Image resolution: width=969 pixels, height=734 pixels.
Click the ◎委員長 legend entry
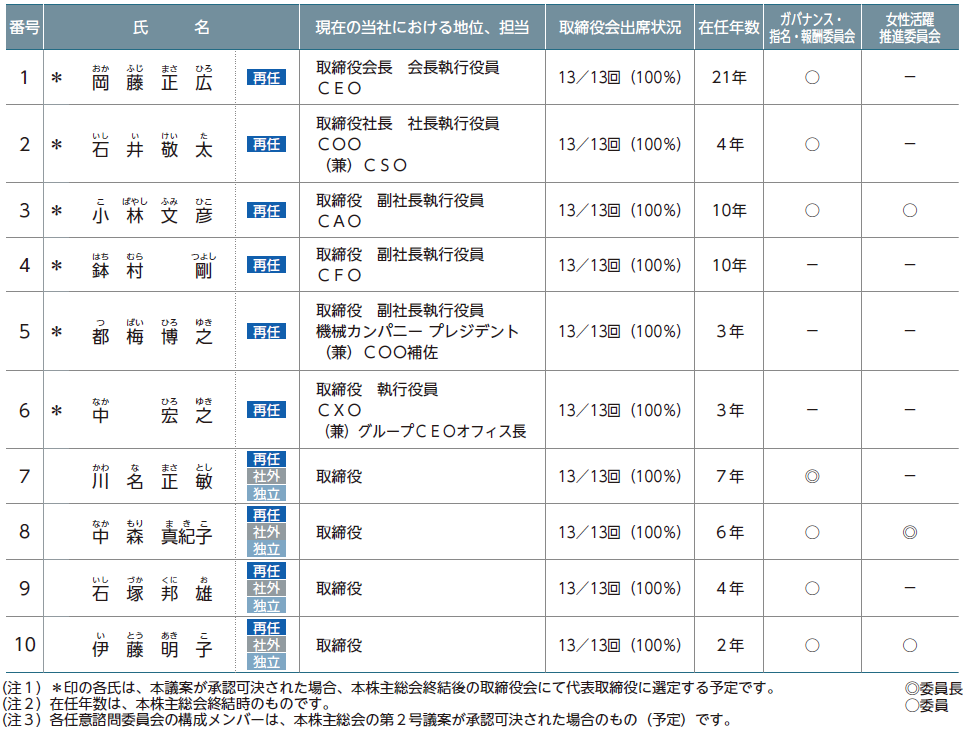(933, 688)
